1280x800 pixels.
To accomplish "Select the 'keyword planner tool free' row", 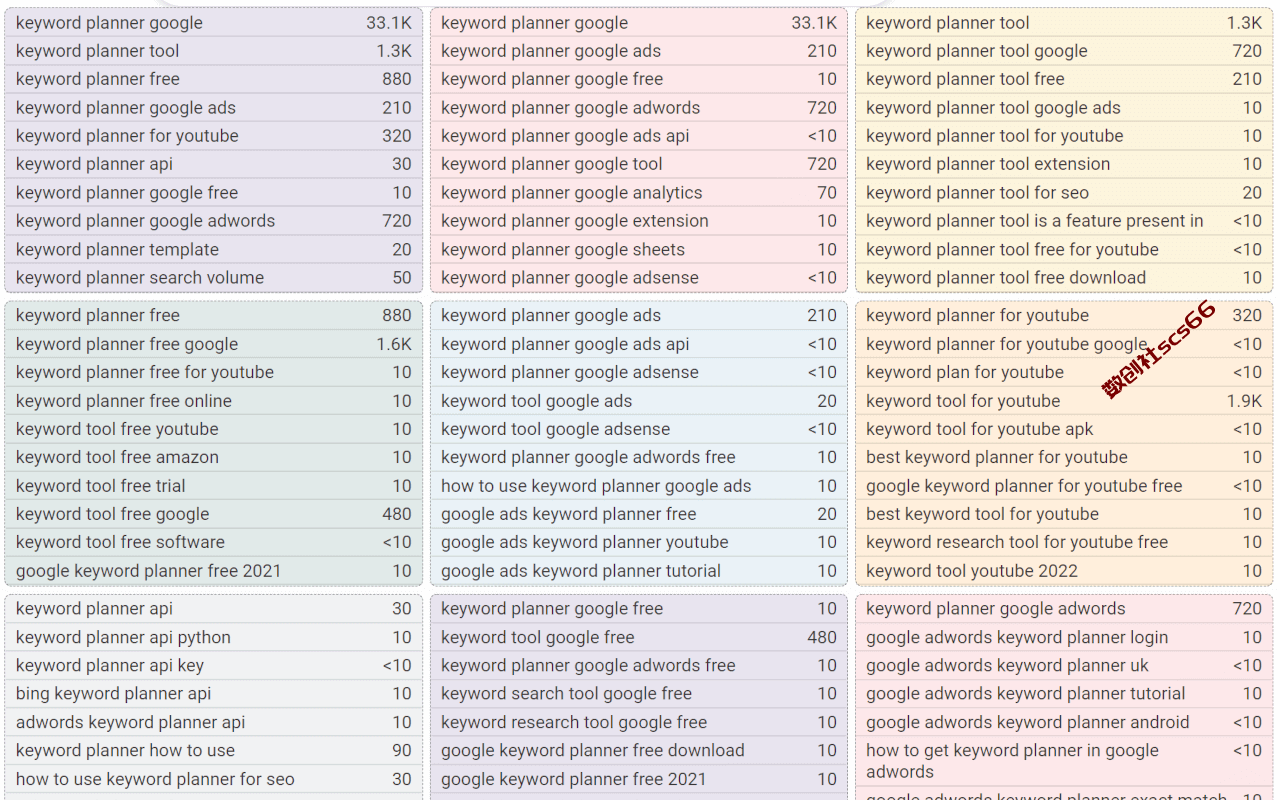I will pos(1064,79).
